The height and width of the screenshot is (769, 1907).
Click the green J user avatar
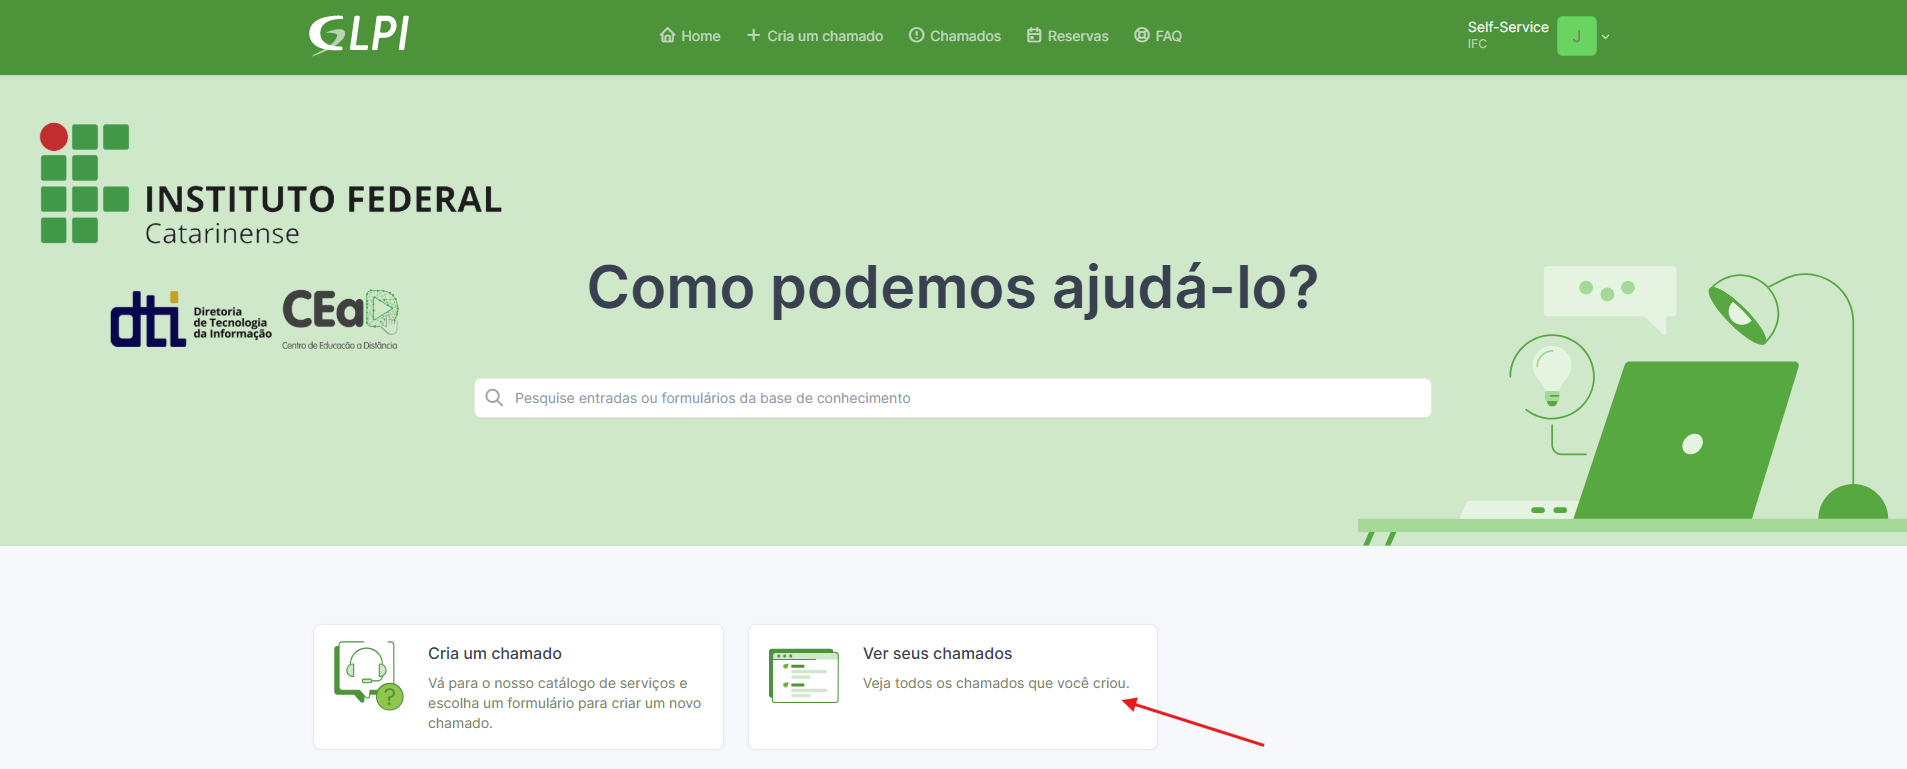click(x=1576, y=36)
